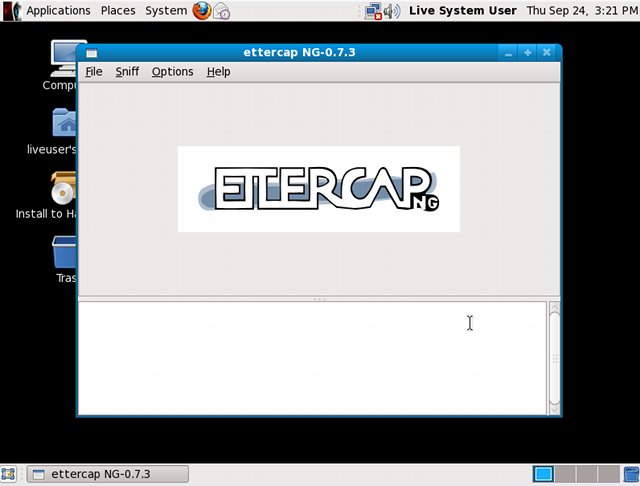Minimize the ettercap window
640x486 pixels.
point(508,53)
